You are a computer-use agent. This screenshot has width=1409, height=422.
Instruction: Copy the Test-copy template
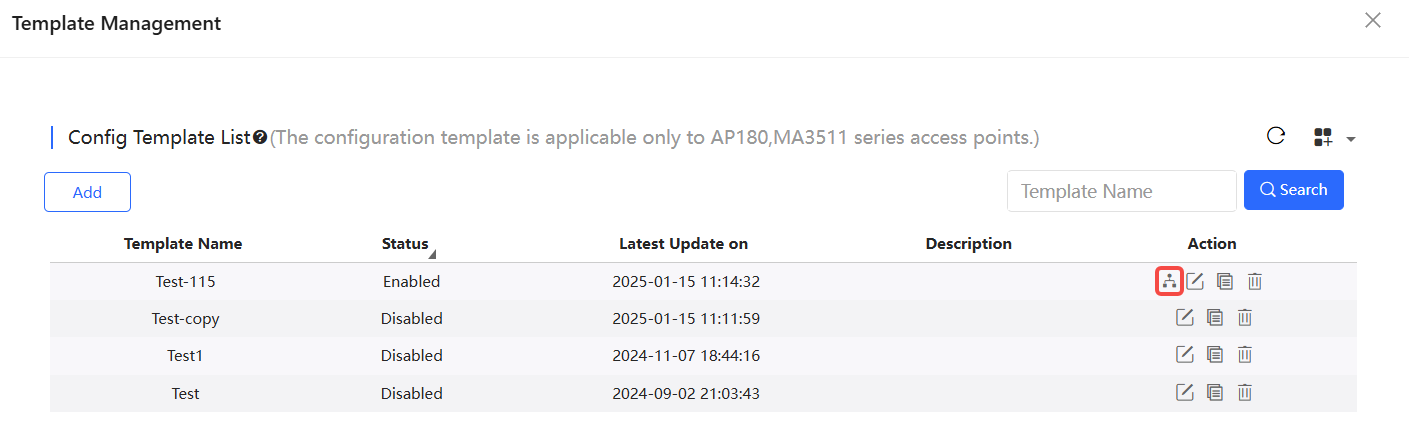(x=1215, y=318)
